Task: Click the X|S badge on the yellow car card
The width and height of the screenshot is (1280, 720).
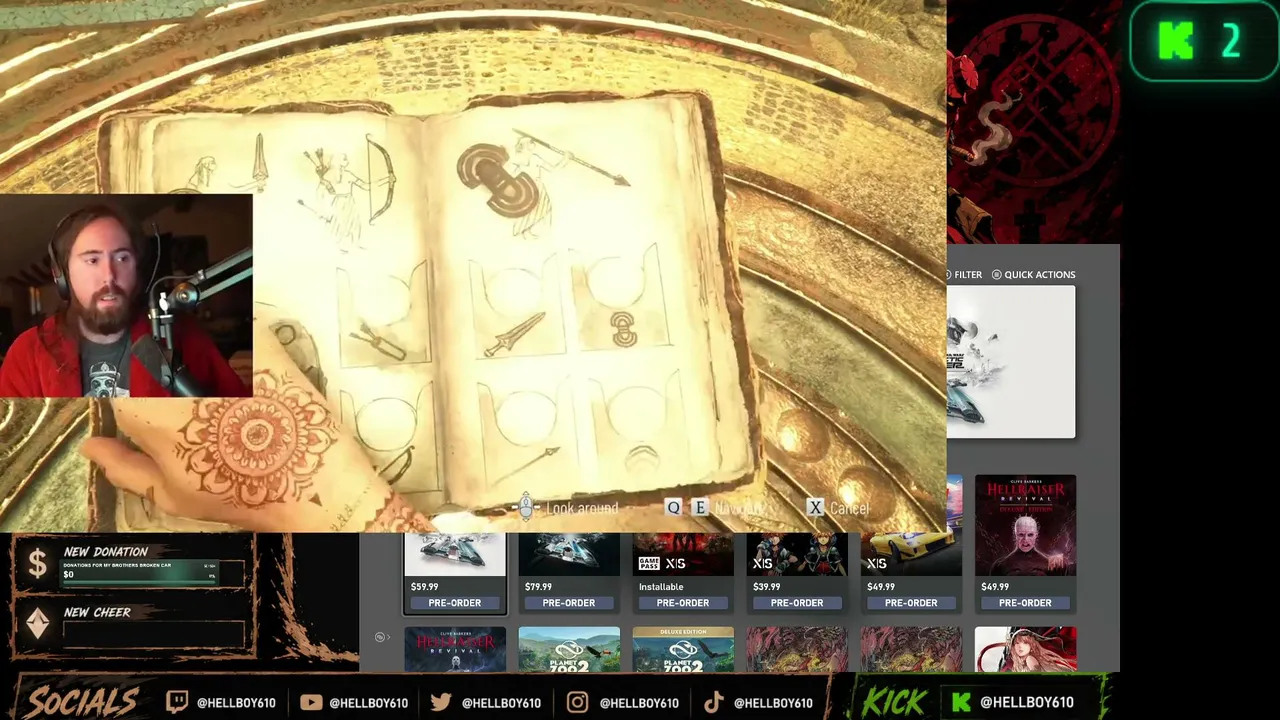Action: pos(877,564)
